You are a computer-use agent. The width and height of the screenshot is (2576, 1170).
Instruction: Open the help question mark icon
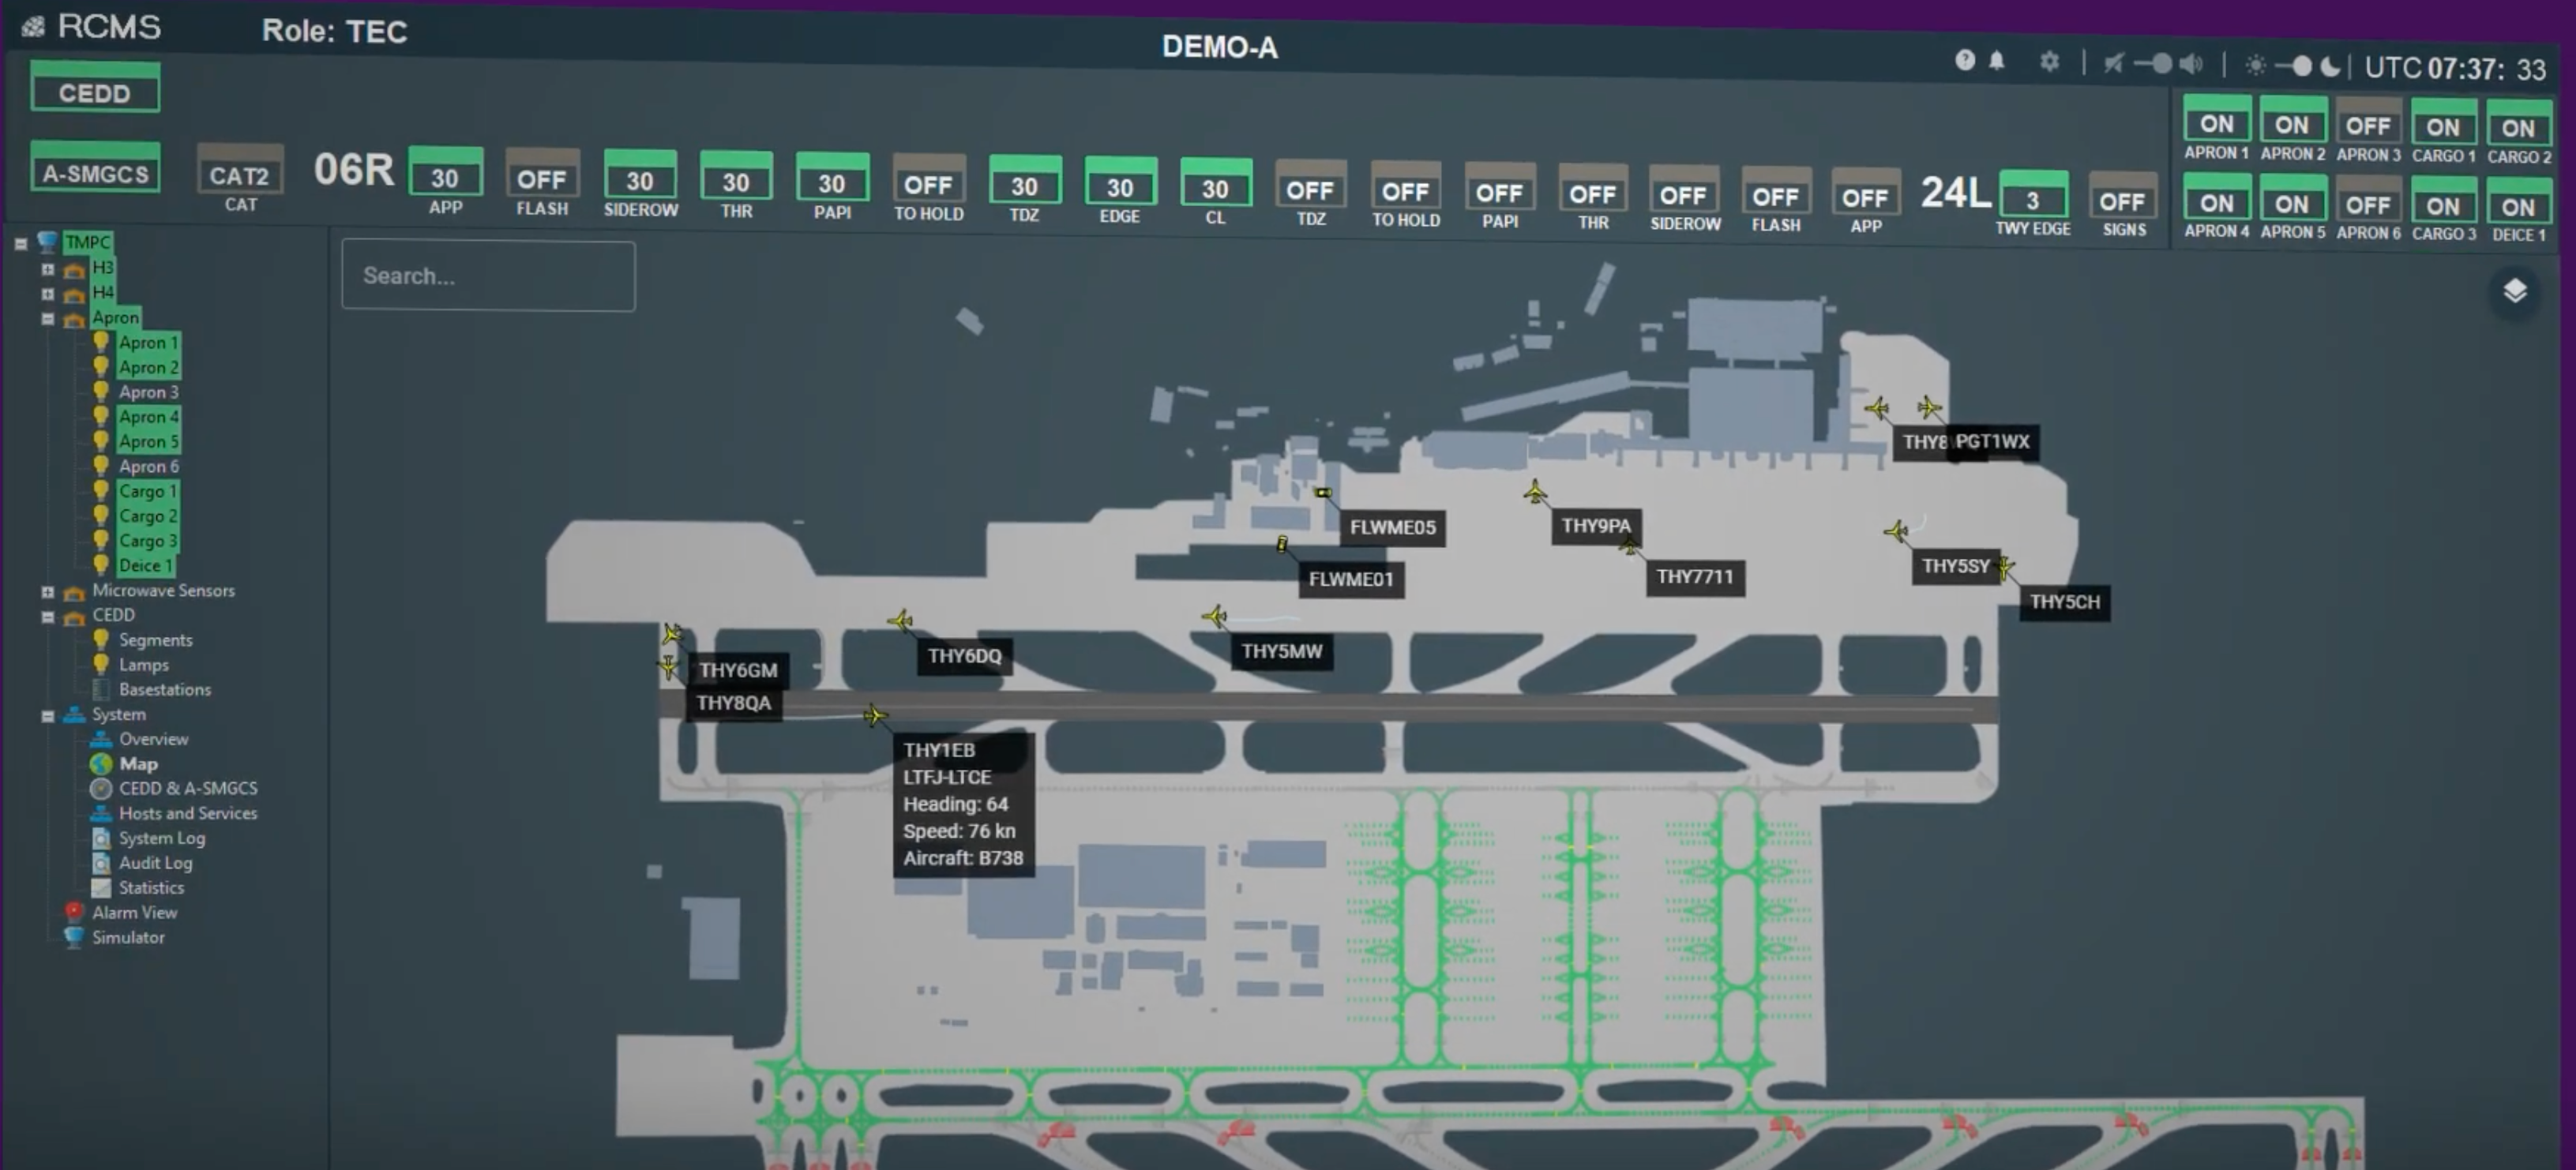(x=1964, y=60)
